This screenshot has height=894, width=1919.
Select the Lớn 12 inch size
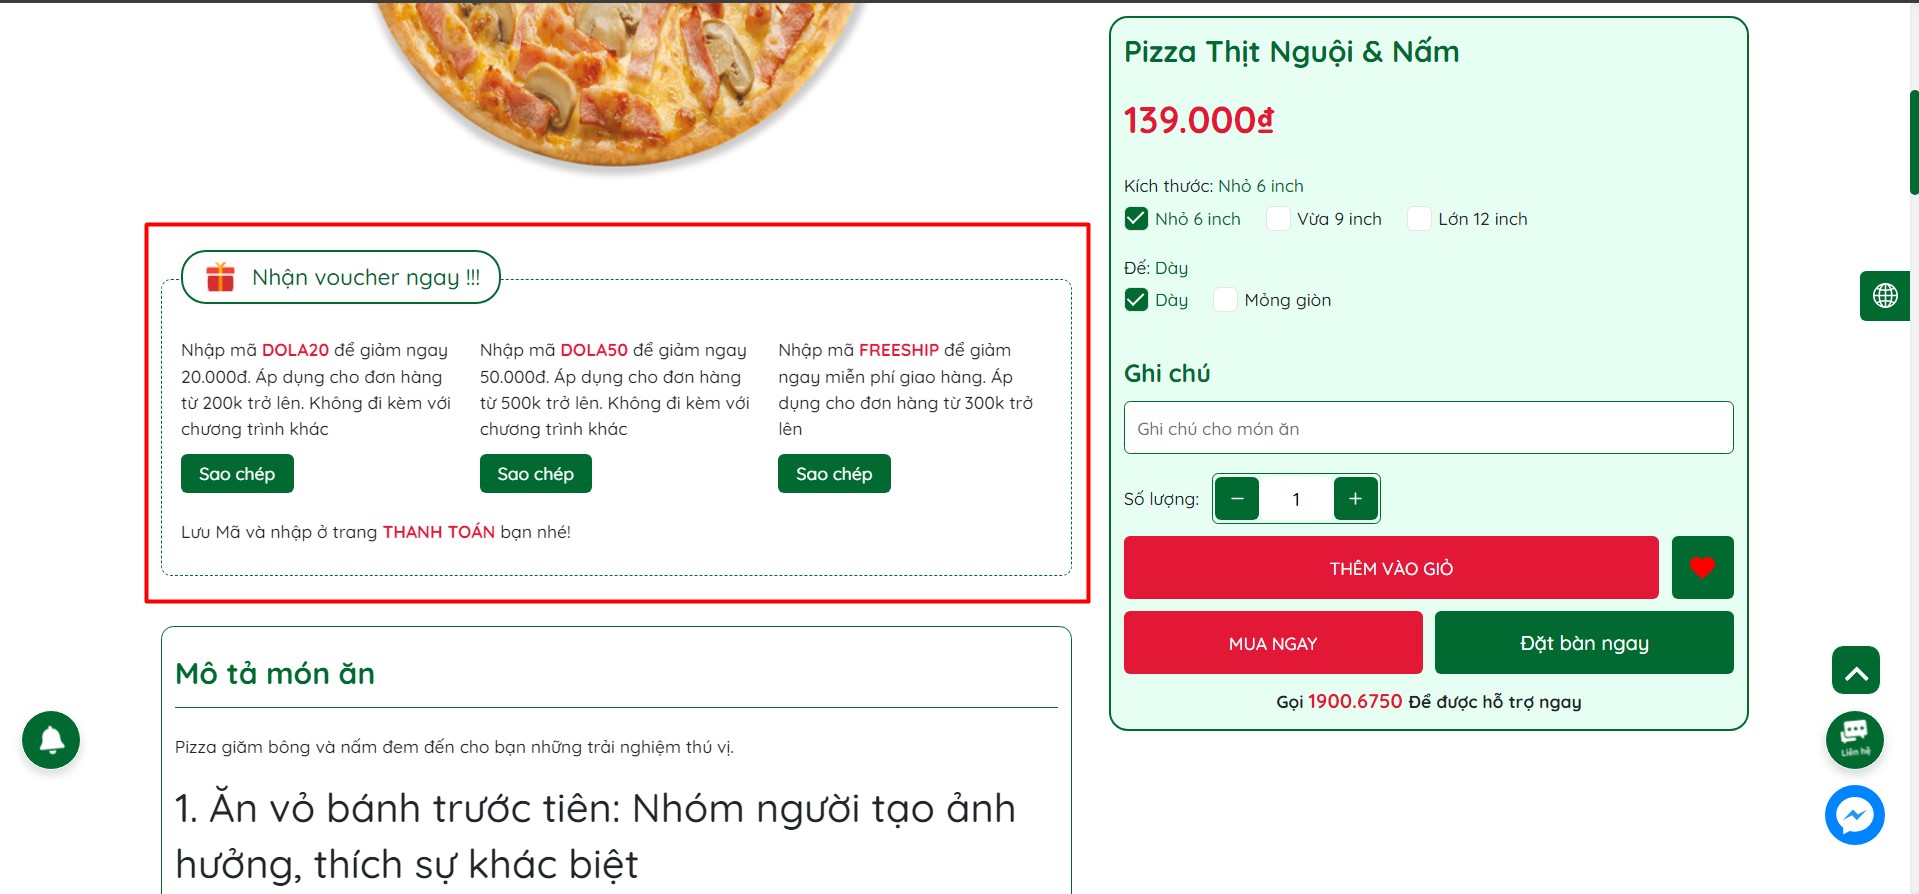(1419, 219)
